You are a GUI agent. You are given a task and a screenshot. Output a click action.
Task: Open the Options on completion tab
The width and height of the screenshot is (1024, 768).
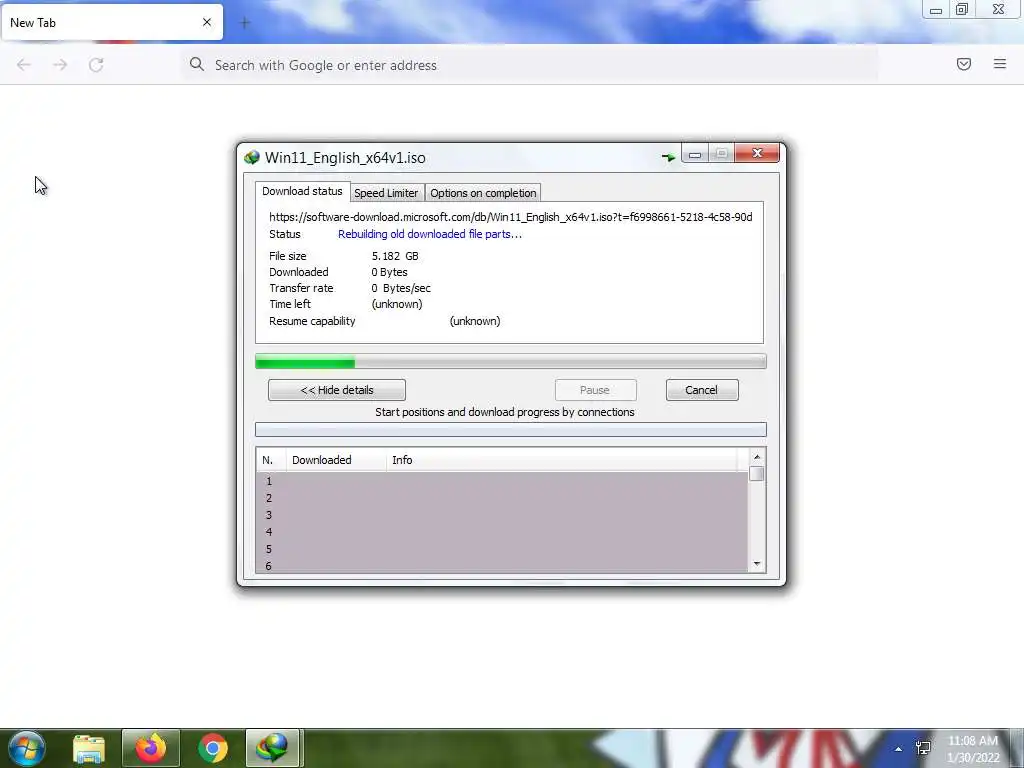483,193
